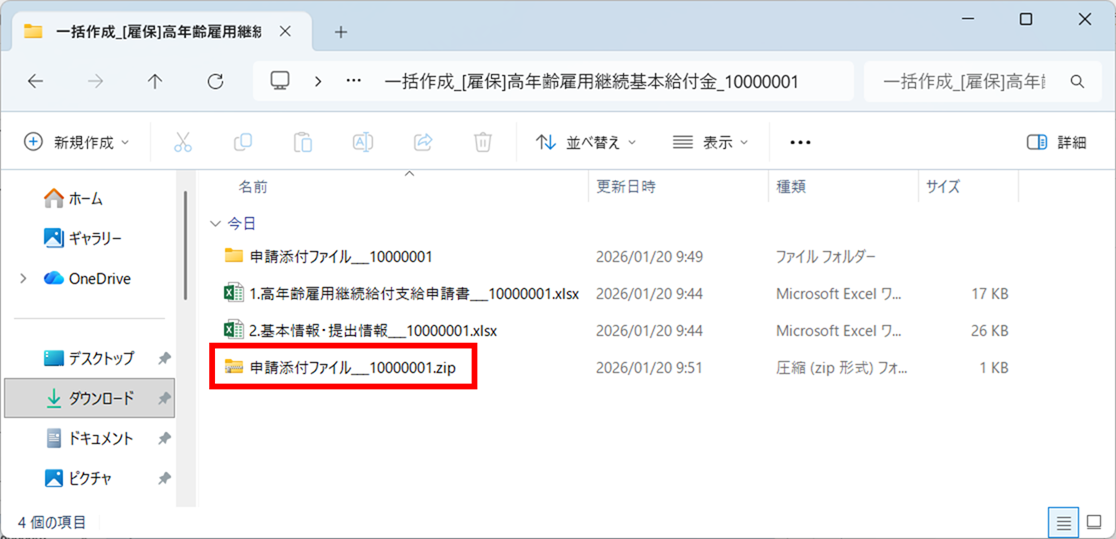Click the Rename icon in toolbar
The image size is (1116, 539).
[x=363, y=142]
